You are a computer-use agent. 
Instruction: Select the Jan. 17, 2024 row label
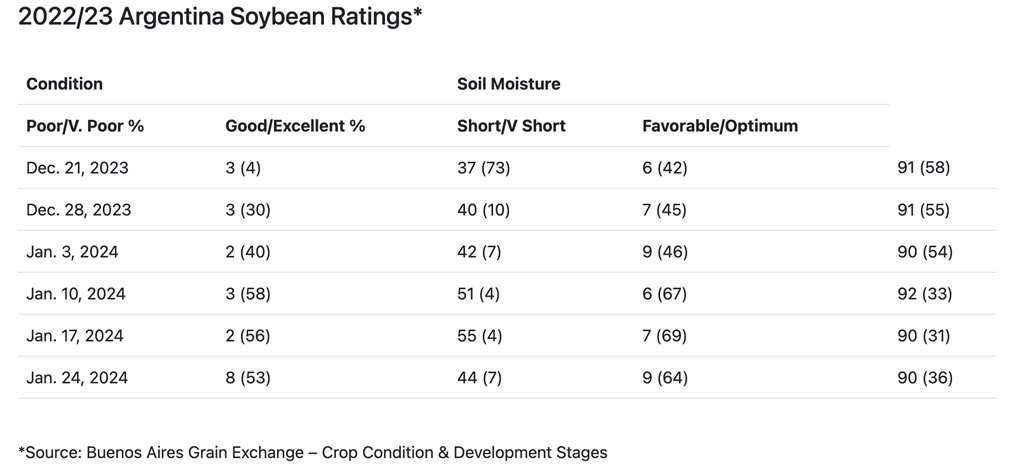pos(75,336)
